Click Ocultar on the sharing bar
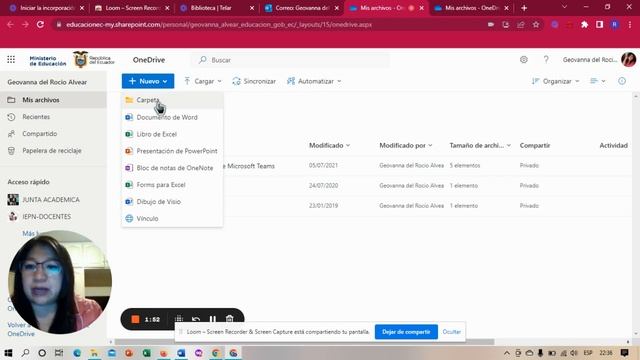 [x=451, y=332]
